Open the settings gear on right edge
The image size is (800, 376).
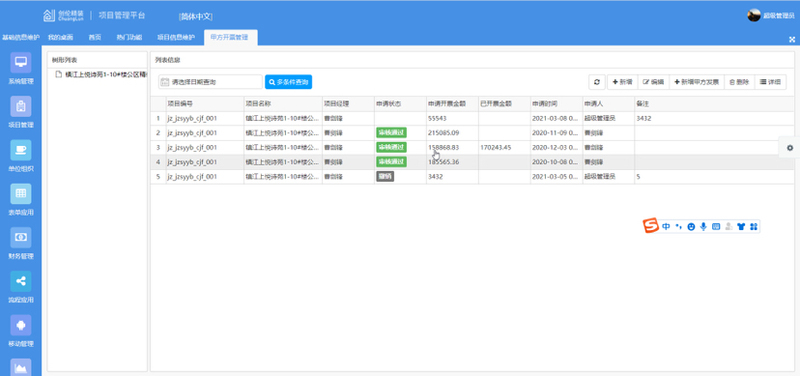790,147
